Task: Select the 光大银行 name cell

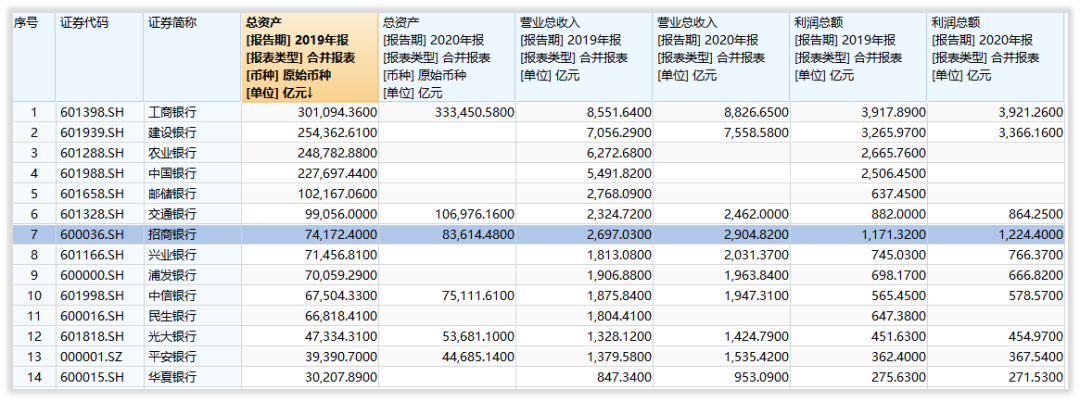Action: [192, 337]
